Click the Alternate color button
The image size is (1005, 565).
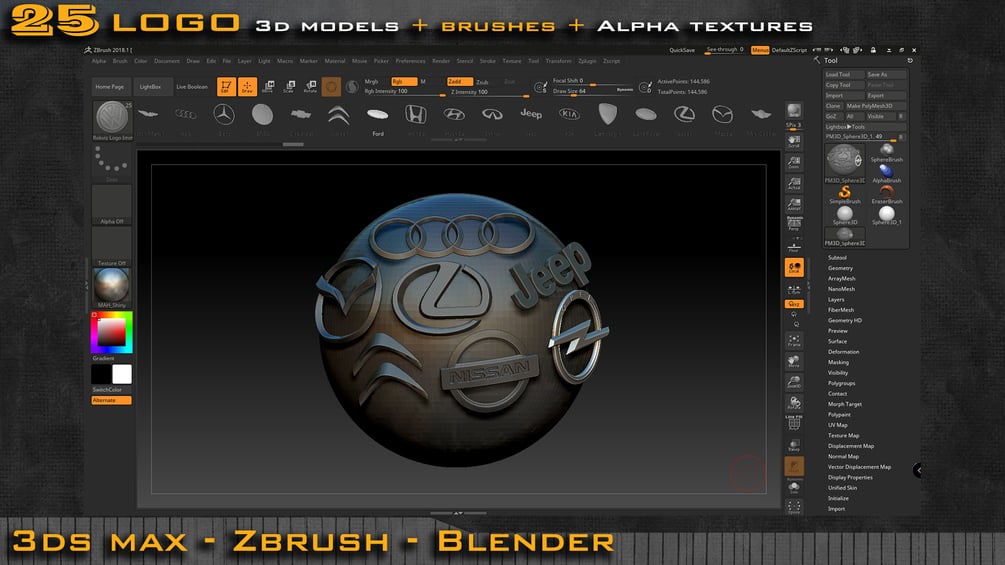click(112, 400)
